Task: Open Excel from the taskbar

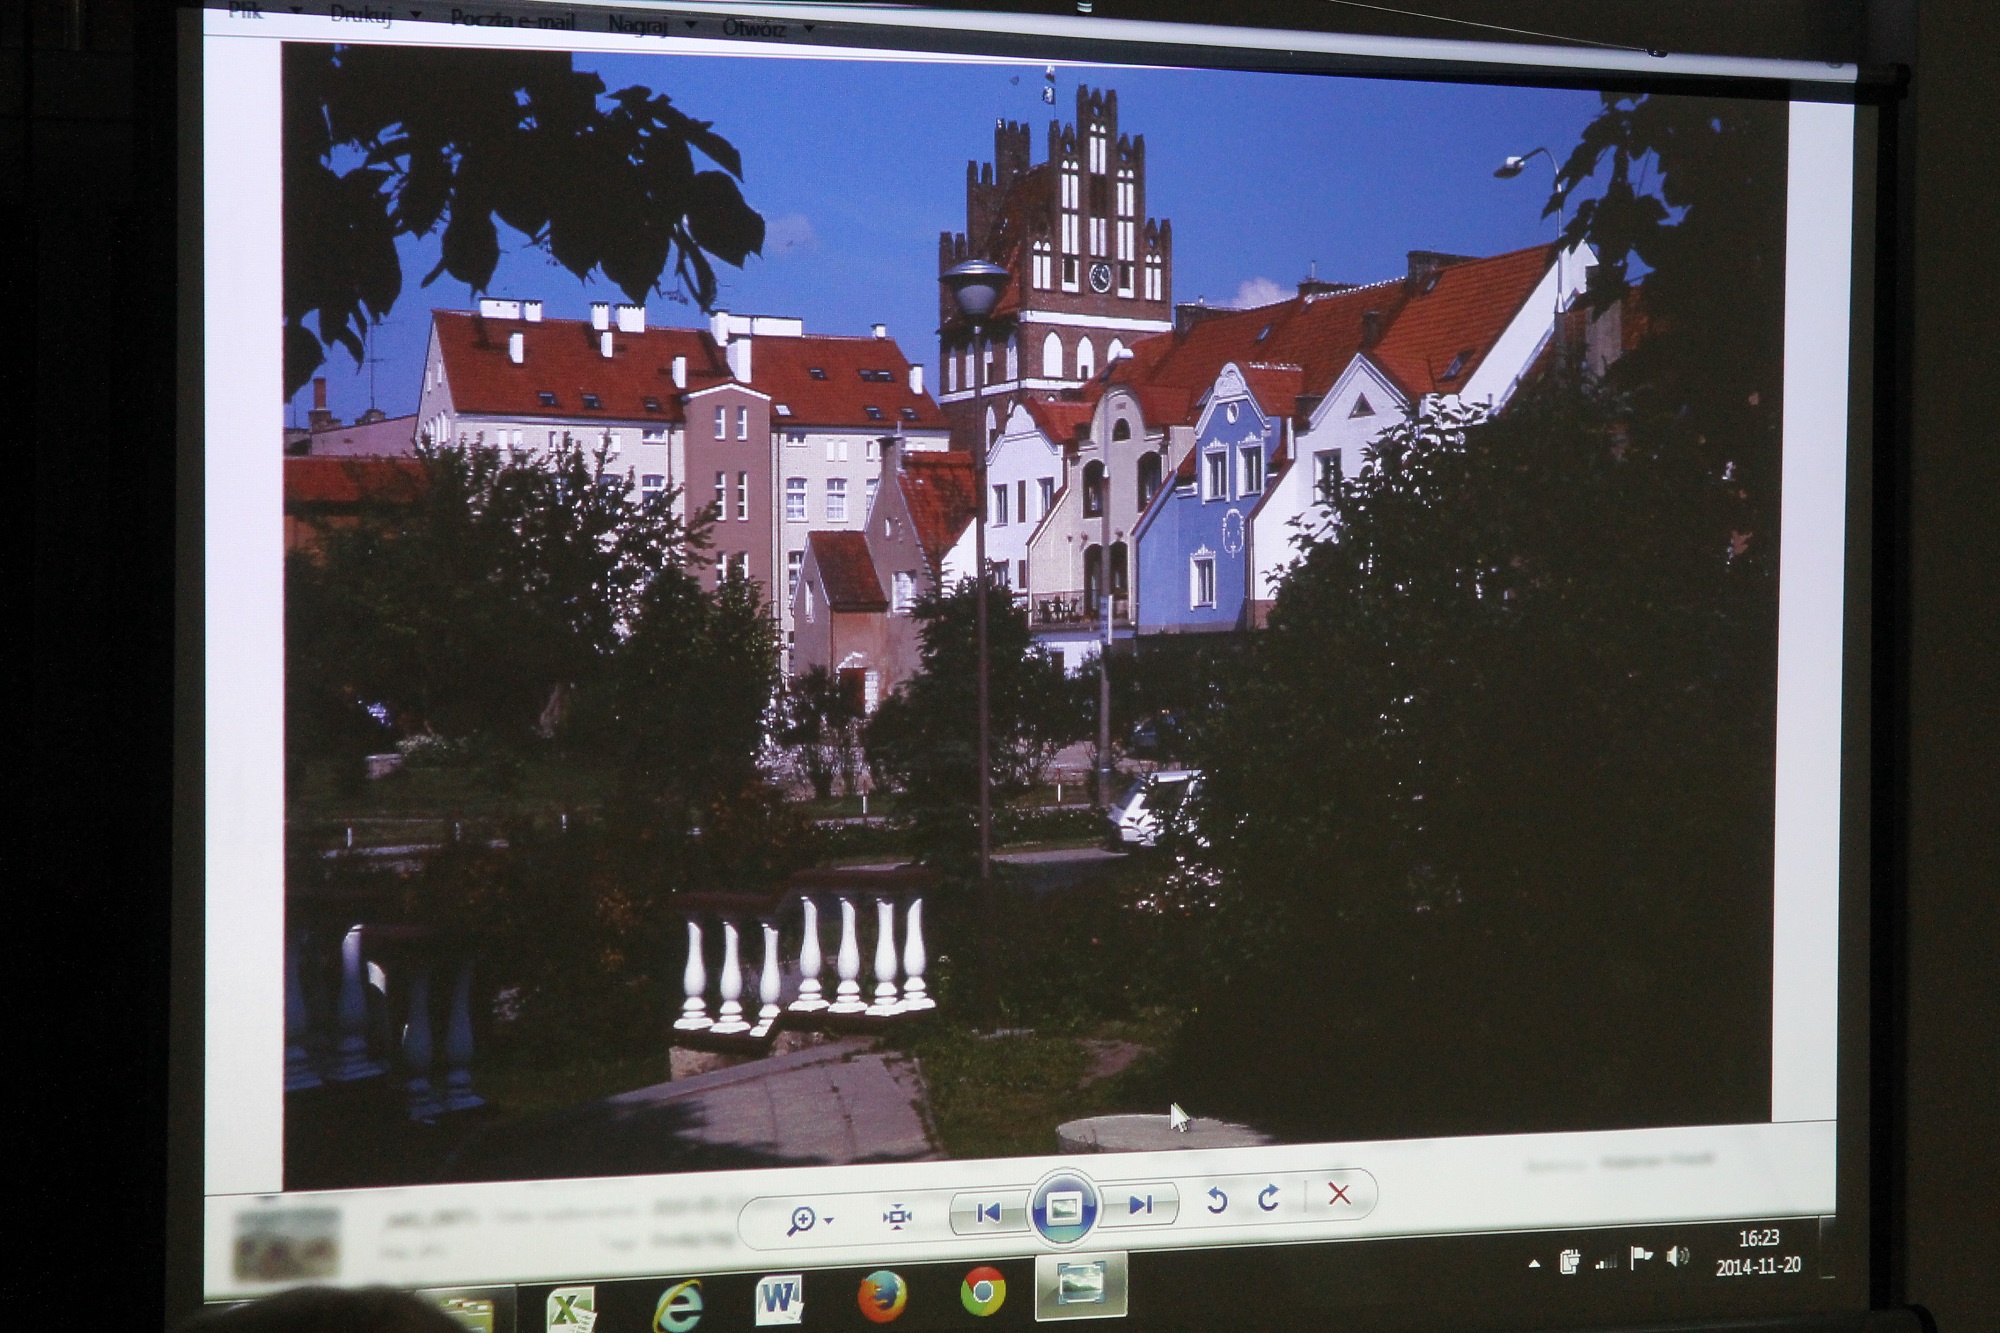Action: click(x=571, y=1308)
